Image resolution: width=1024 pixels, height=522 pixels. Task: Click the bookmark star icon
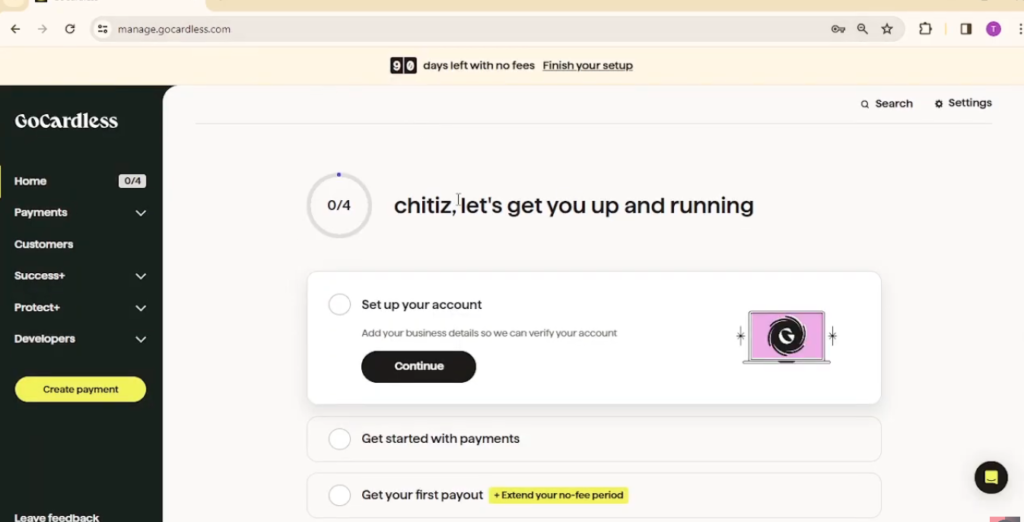[x=887, y=29]
